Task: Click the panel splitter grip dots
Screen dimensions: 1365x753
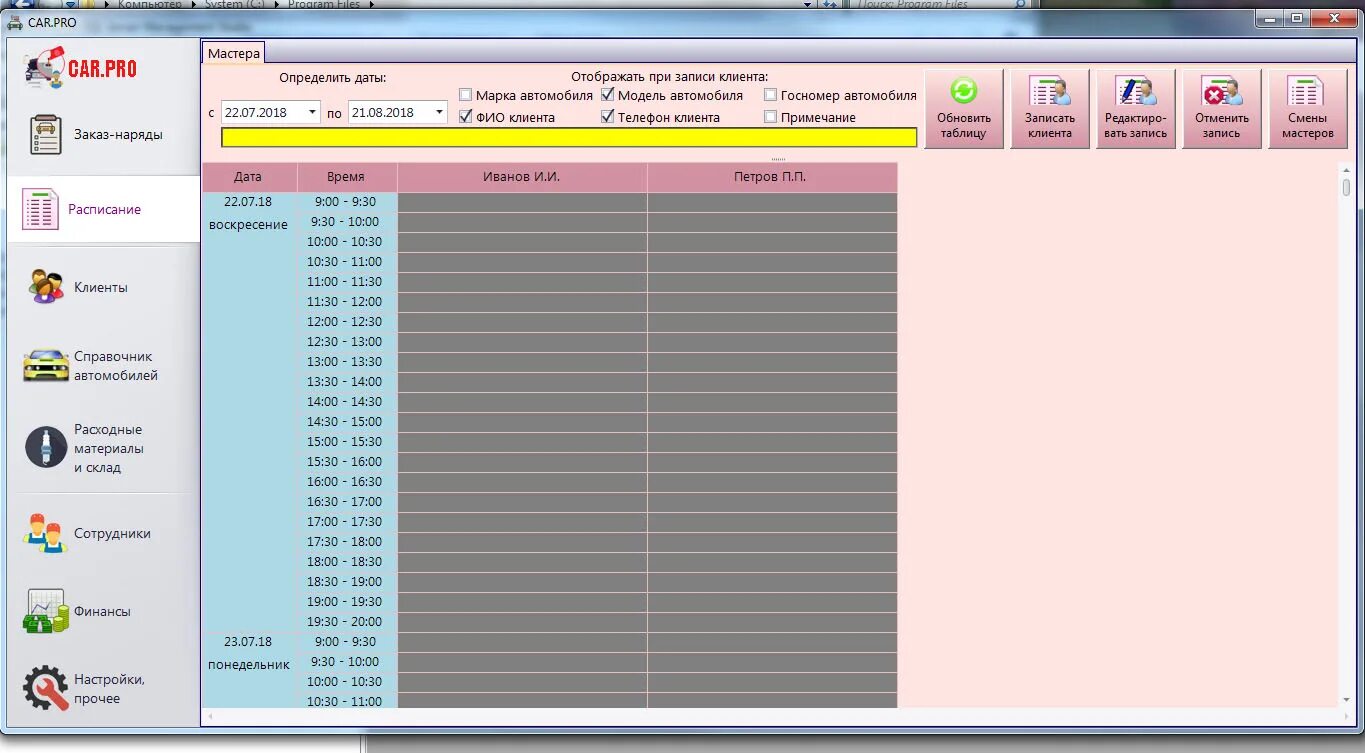Action: coord(778,159)
